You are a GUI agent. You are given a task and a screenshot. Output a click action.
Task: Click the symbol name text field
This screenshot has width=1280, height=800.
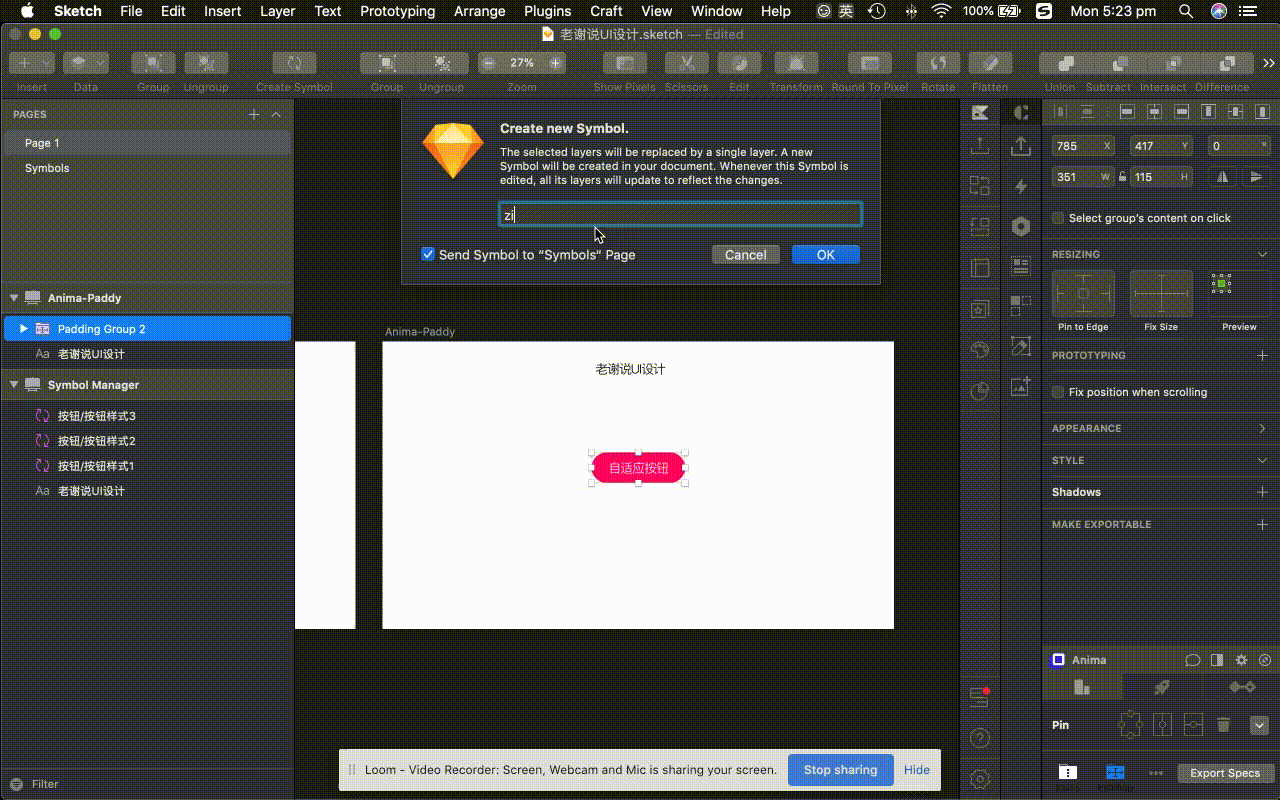[680, 214]
